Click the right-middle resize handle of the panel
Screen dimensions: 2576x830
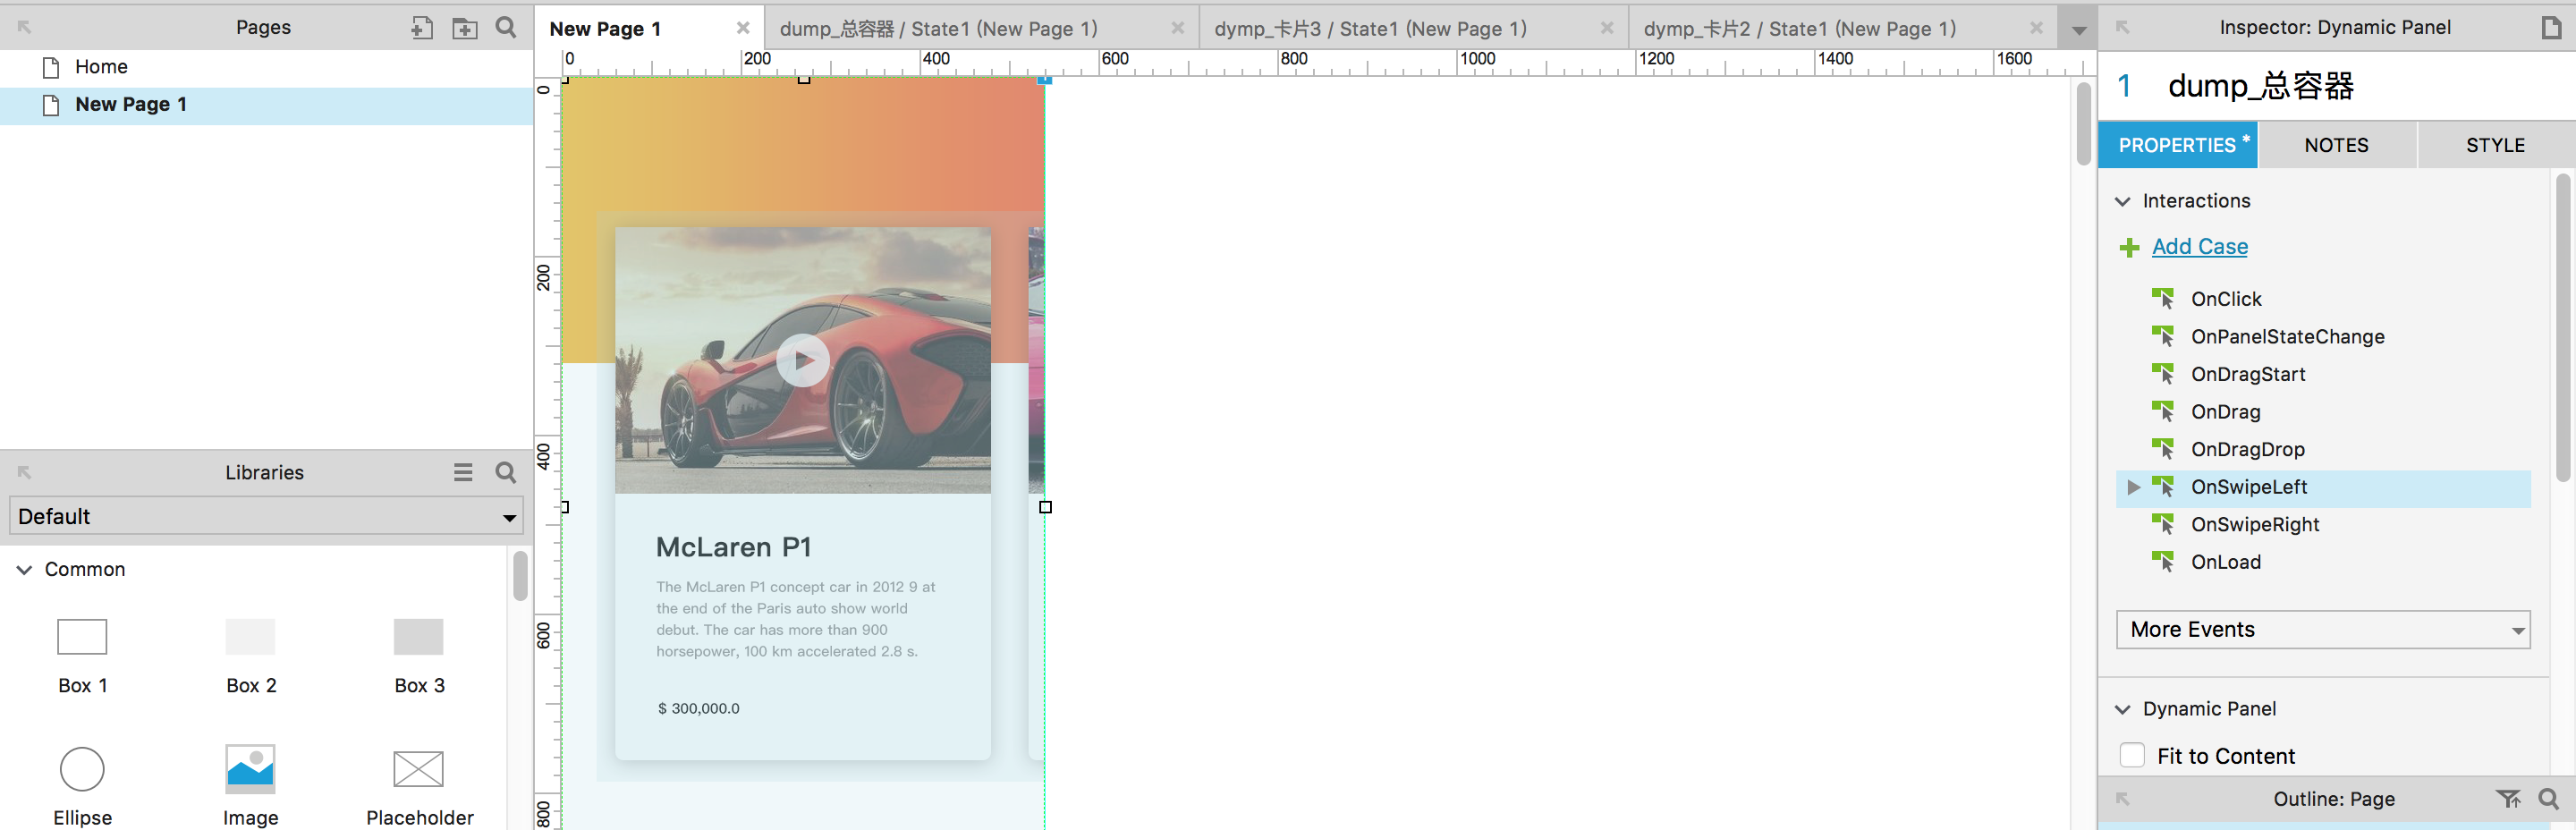click(1045, 507)
